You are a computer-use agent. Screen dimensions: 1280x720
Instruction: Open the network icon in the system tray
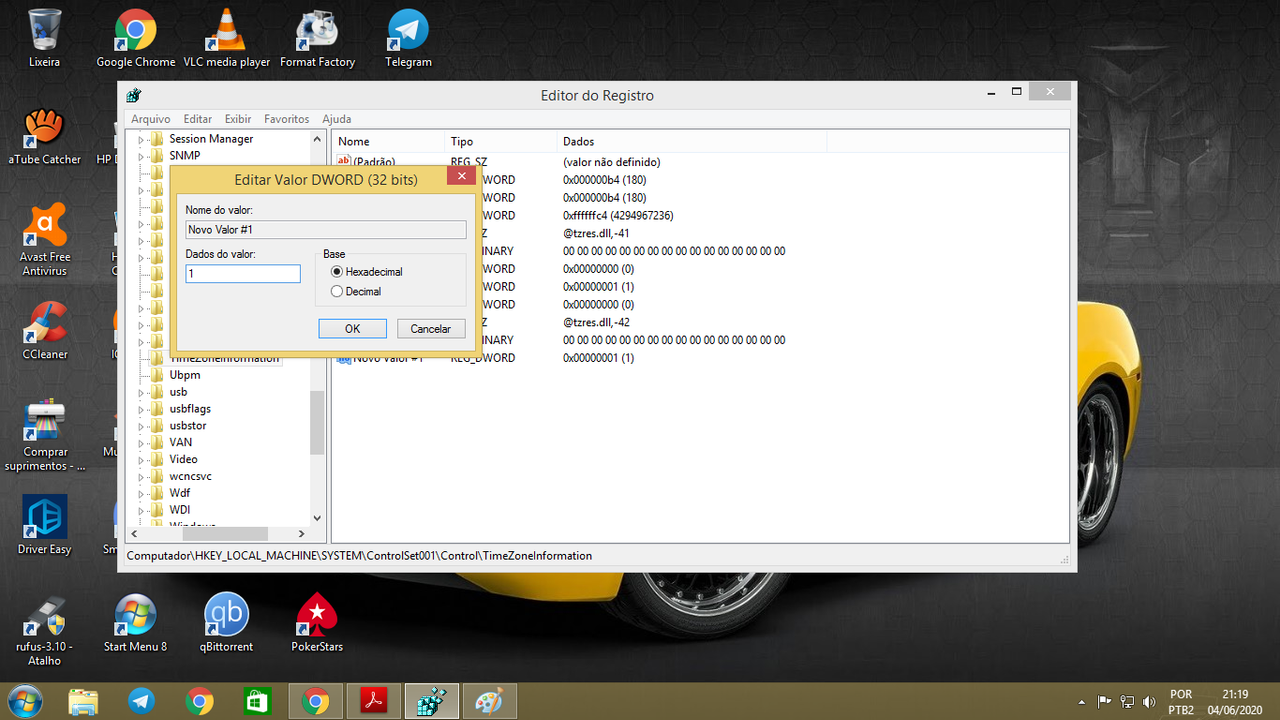1127,702
